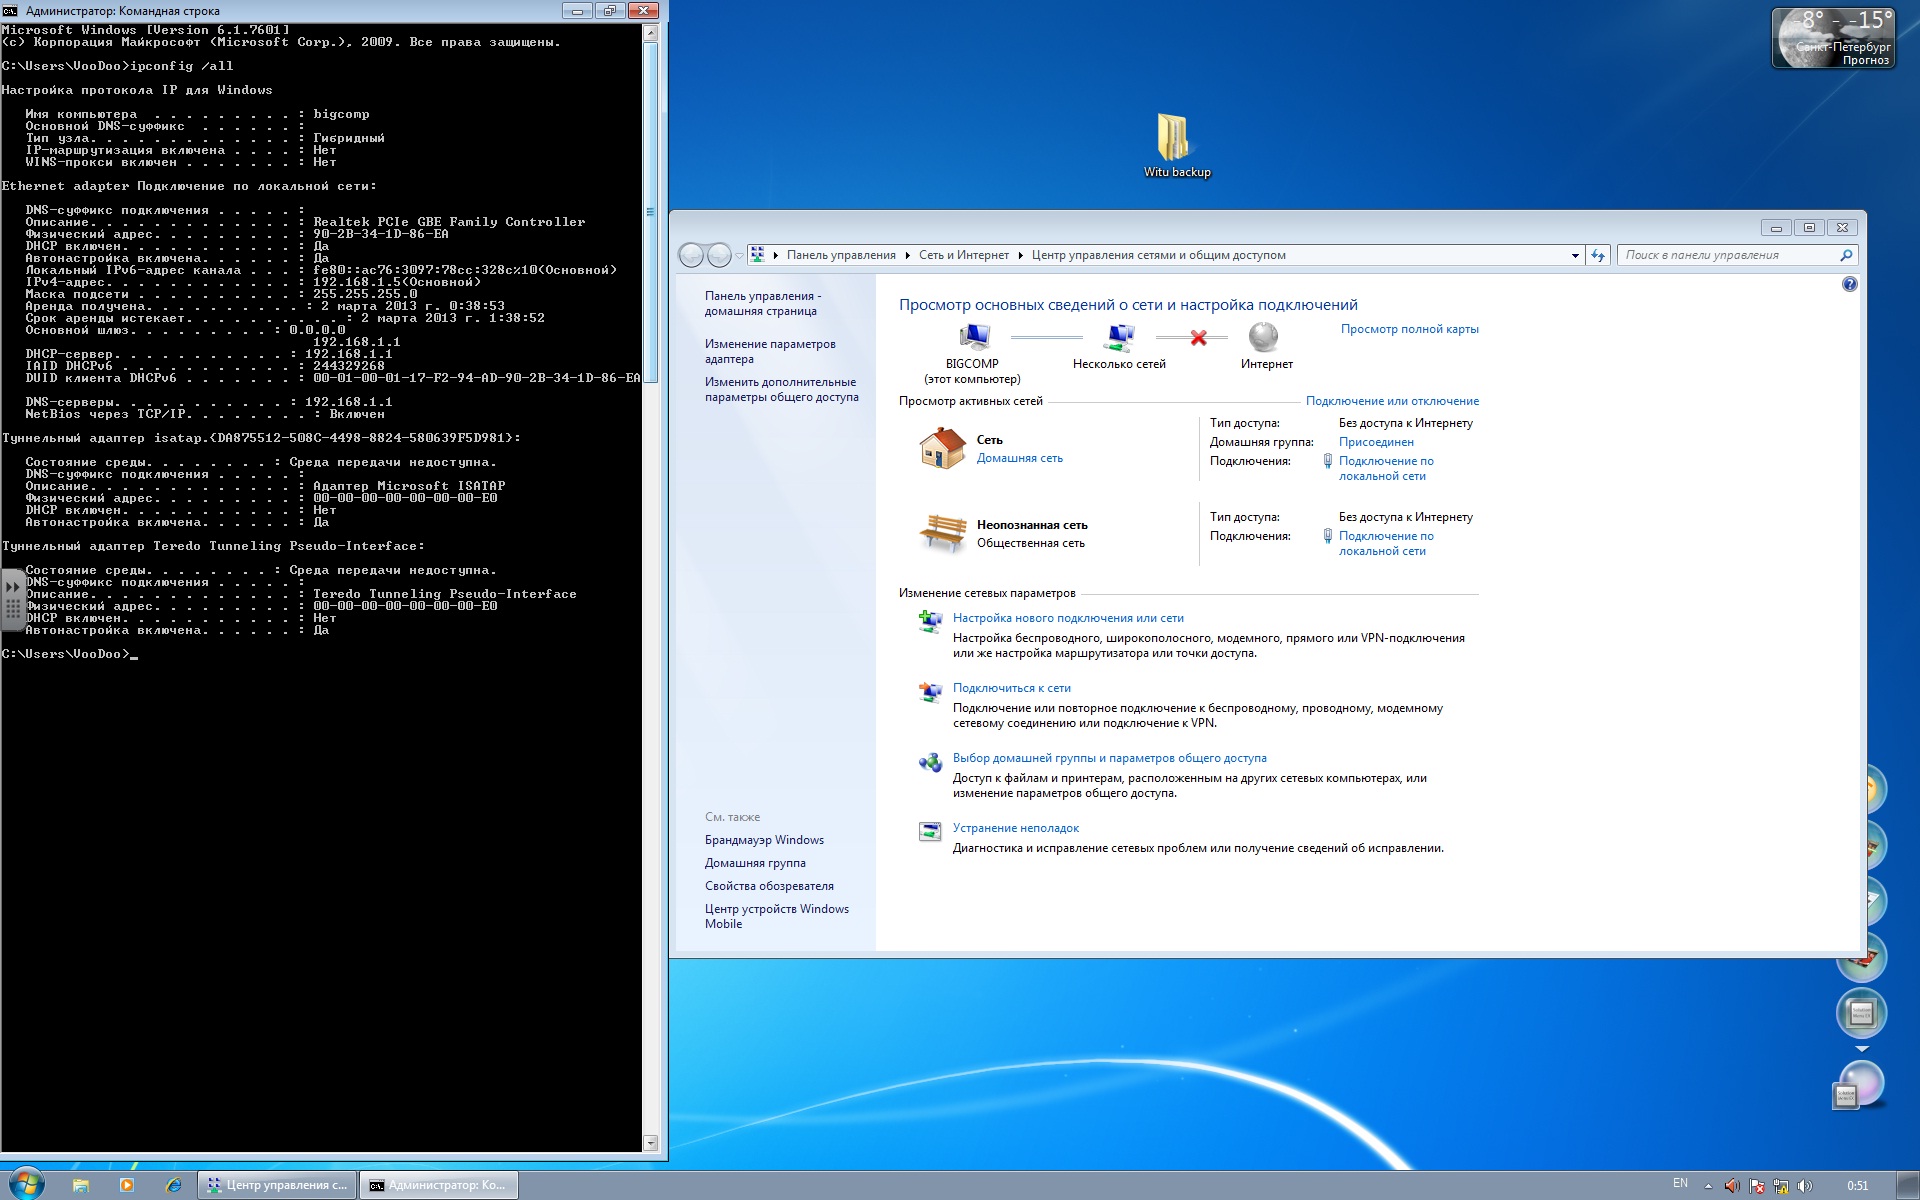
Task: Click the BIGCOMP computer icon in network map
Action: (973, 338)
